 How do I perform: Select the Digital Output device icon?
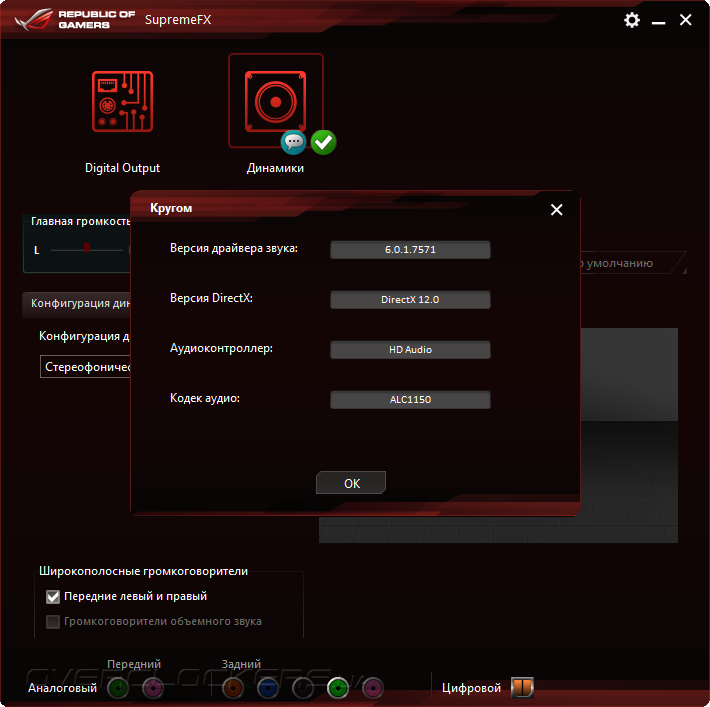coord(122,101)
